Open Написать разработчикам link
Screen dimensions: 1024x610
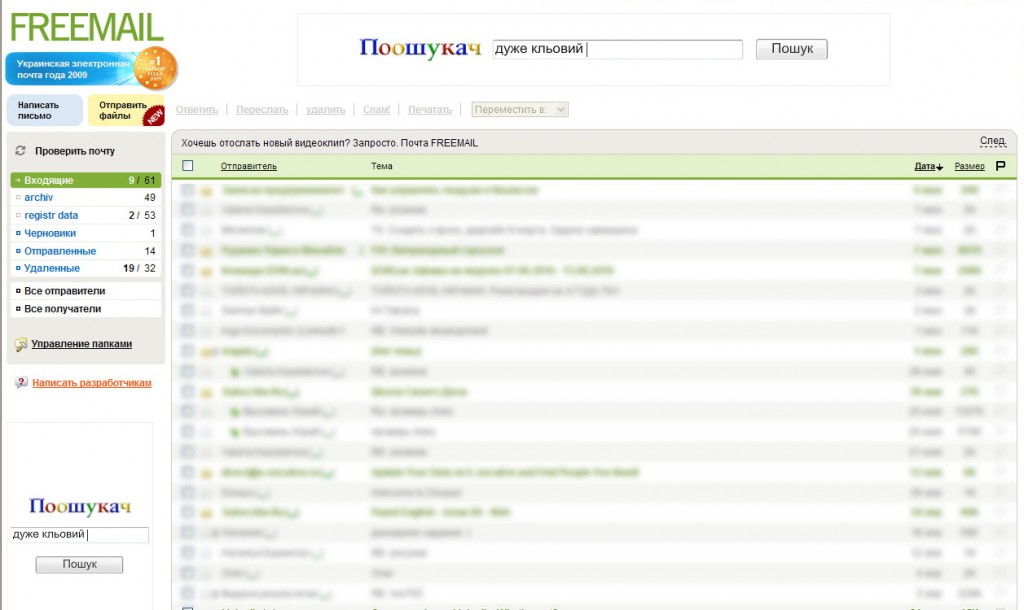pyautogui.click(x=91, y=383)
